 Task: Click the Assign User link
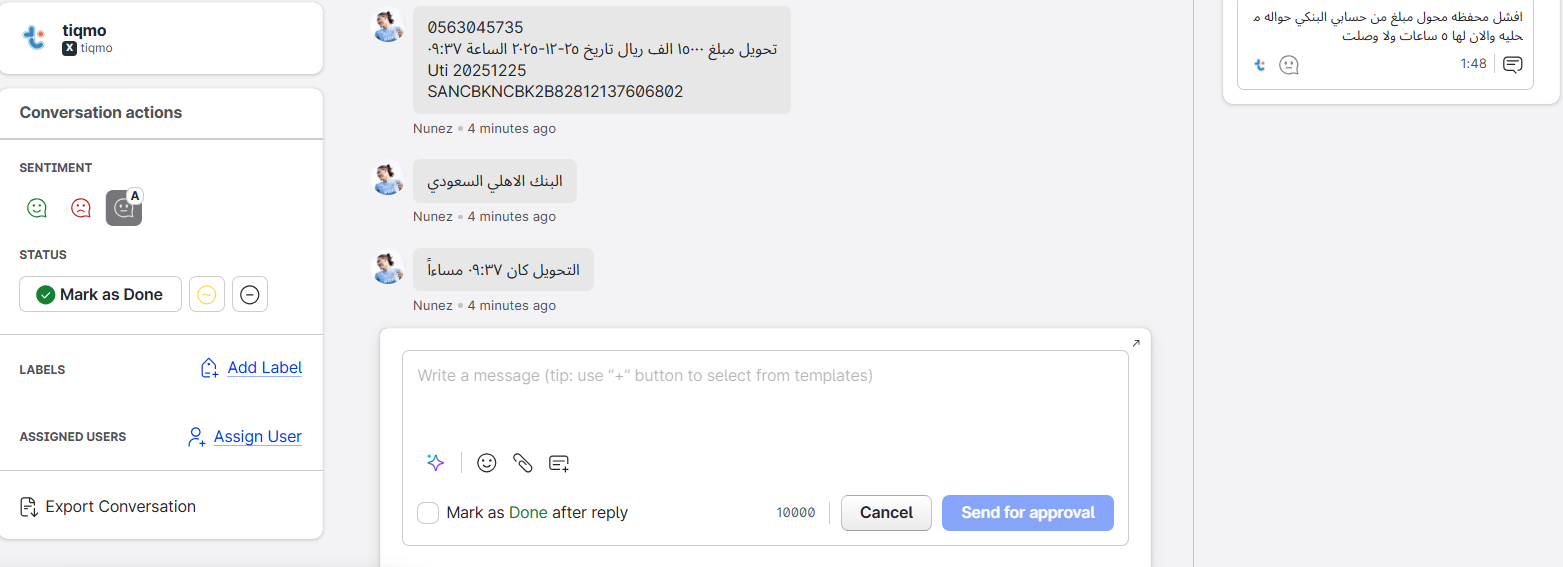[x=257, y=437]
